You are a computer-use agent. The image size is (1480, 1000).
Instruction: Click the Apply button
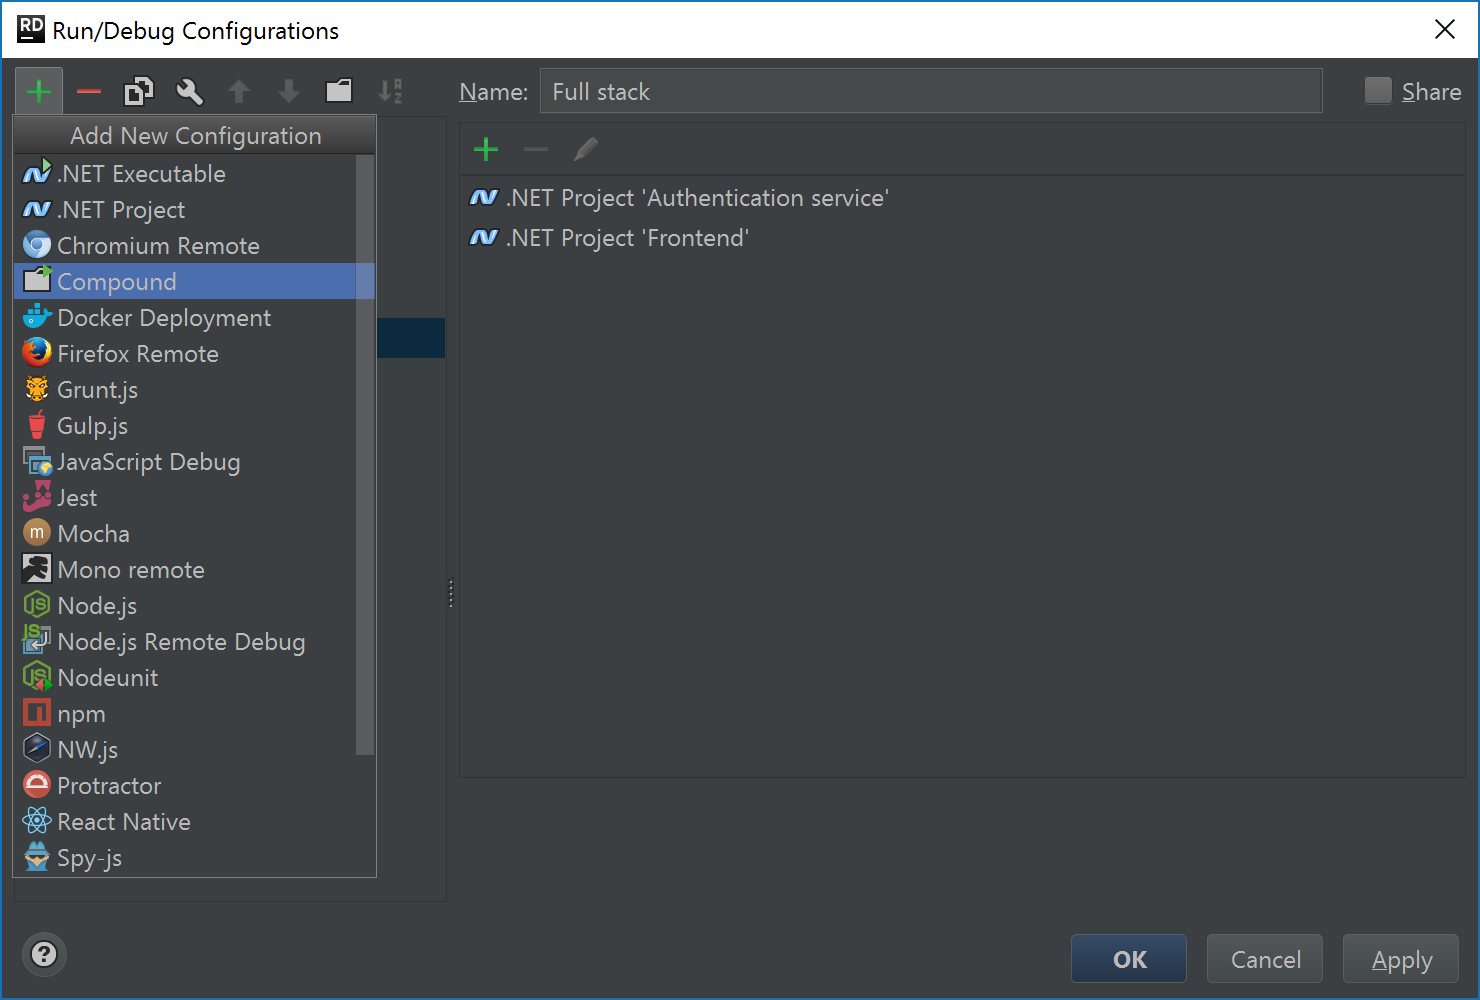[1401, 959]
